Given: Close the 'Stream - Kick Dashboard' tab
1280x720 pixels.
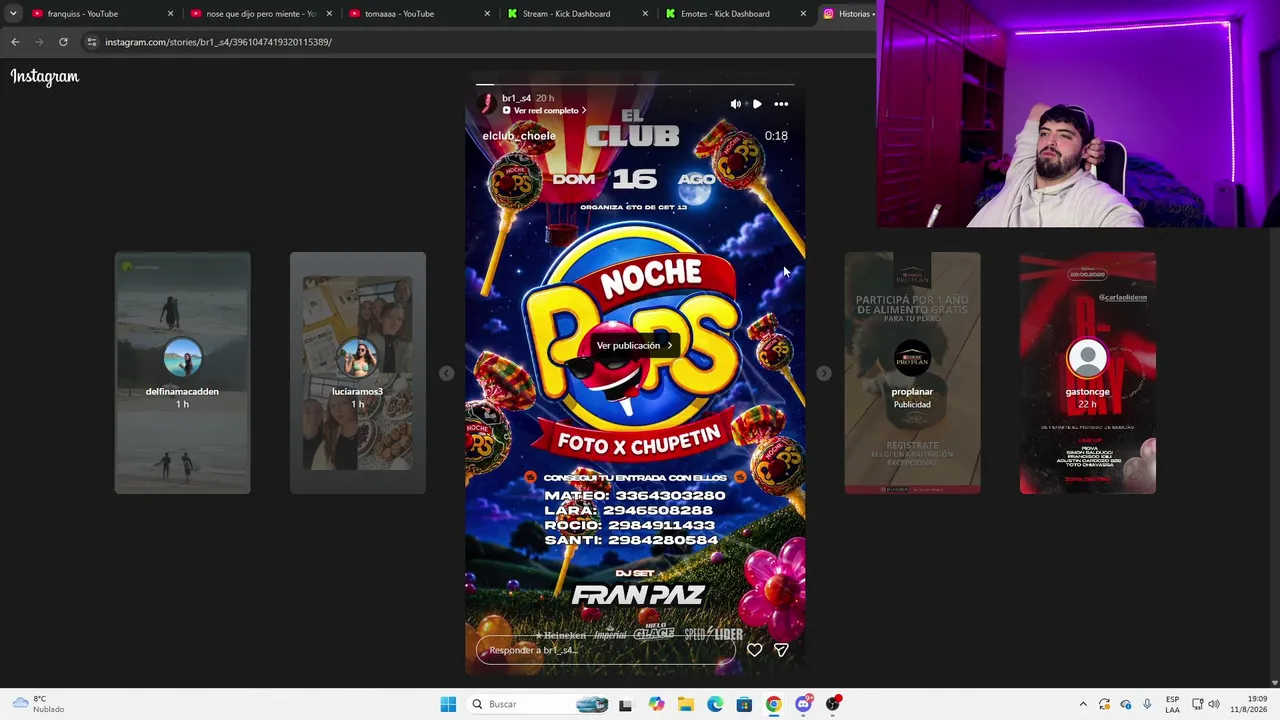Looking at the screenshot, I should tap(645, 14).
